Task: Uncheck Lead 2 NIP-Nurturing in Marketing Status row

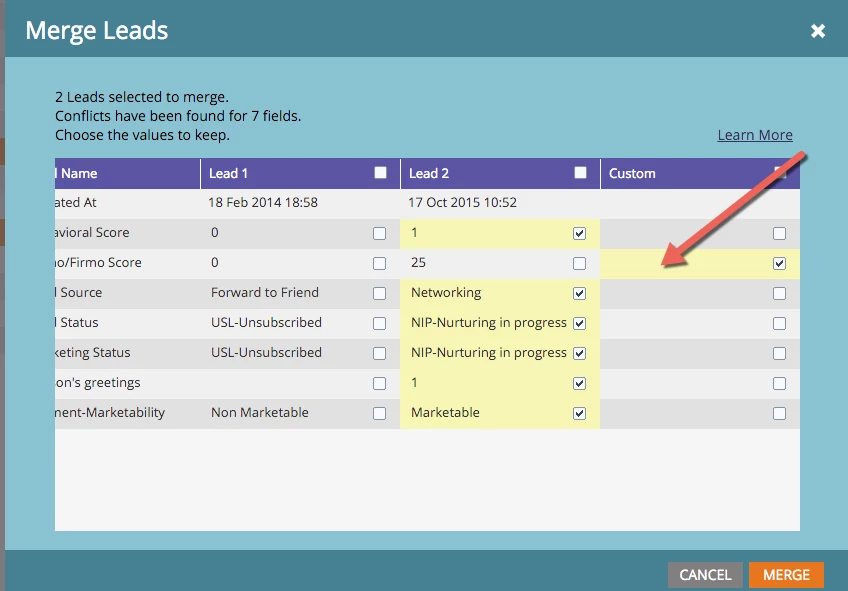Action: click(x=579, y=353)
